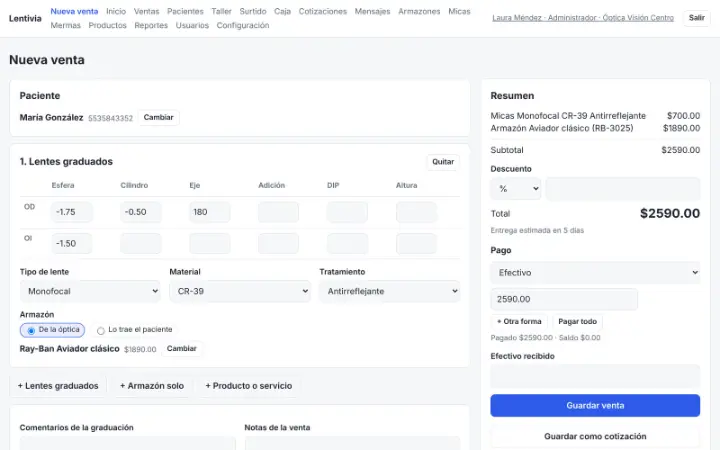Screen dimensions: 720x450
Task: Add an Armazón solo item
Action: (x=152, y=386)
